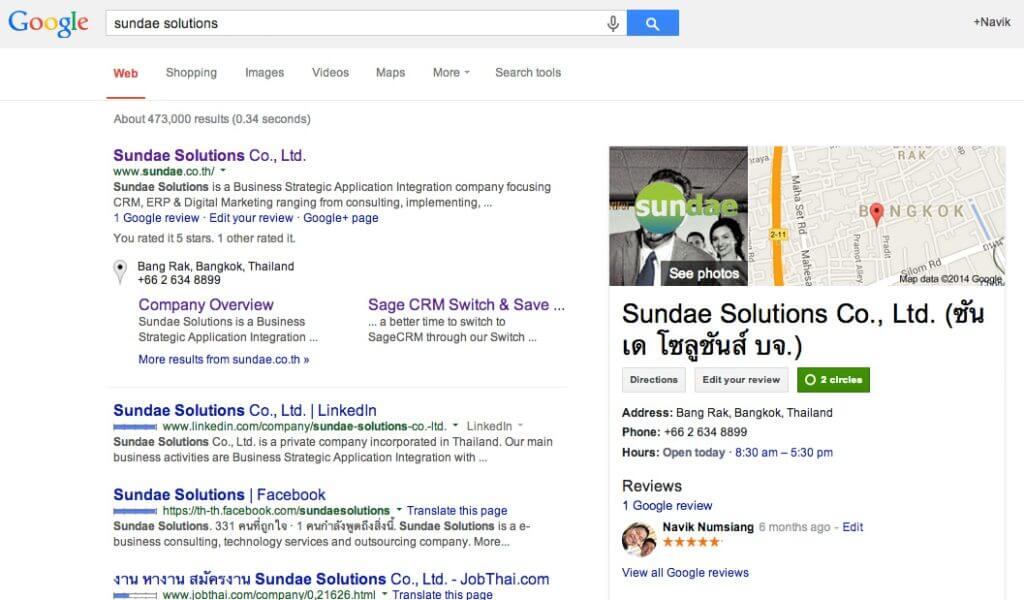Click the location pin beside Bang Rak address
The height and width of the screenshot is (600, 1024).
tap(120, 270)
